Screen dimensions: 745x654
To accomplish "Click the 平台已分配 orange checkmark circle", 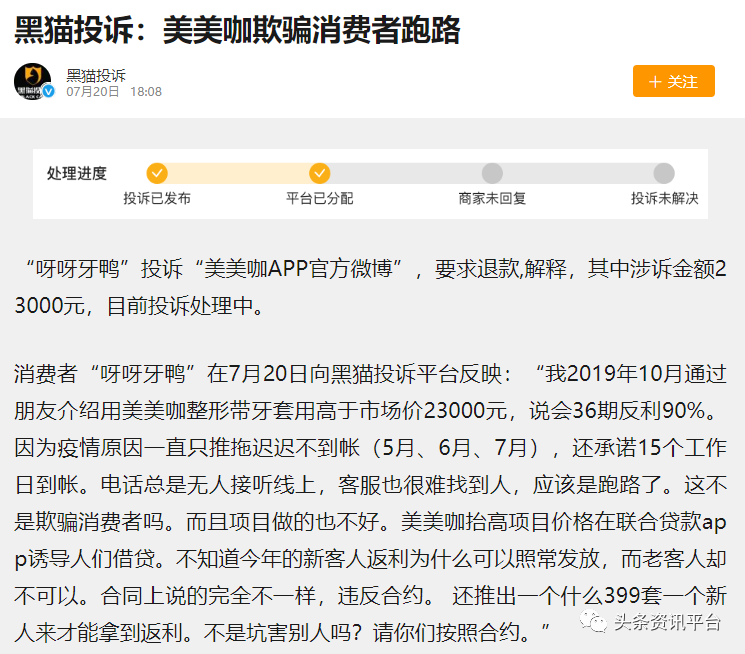I will pyautogui.click(x=319, y=173).
